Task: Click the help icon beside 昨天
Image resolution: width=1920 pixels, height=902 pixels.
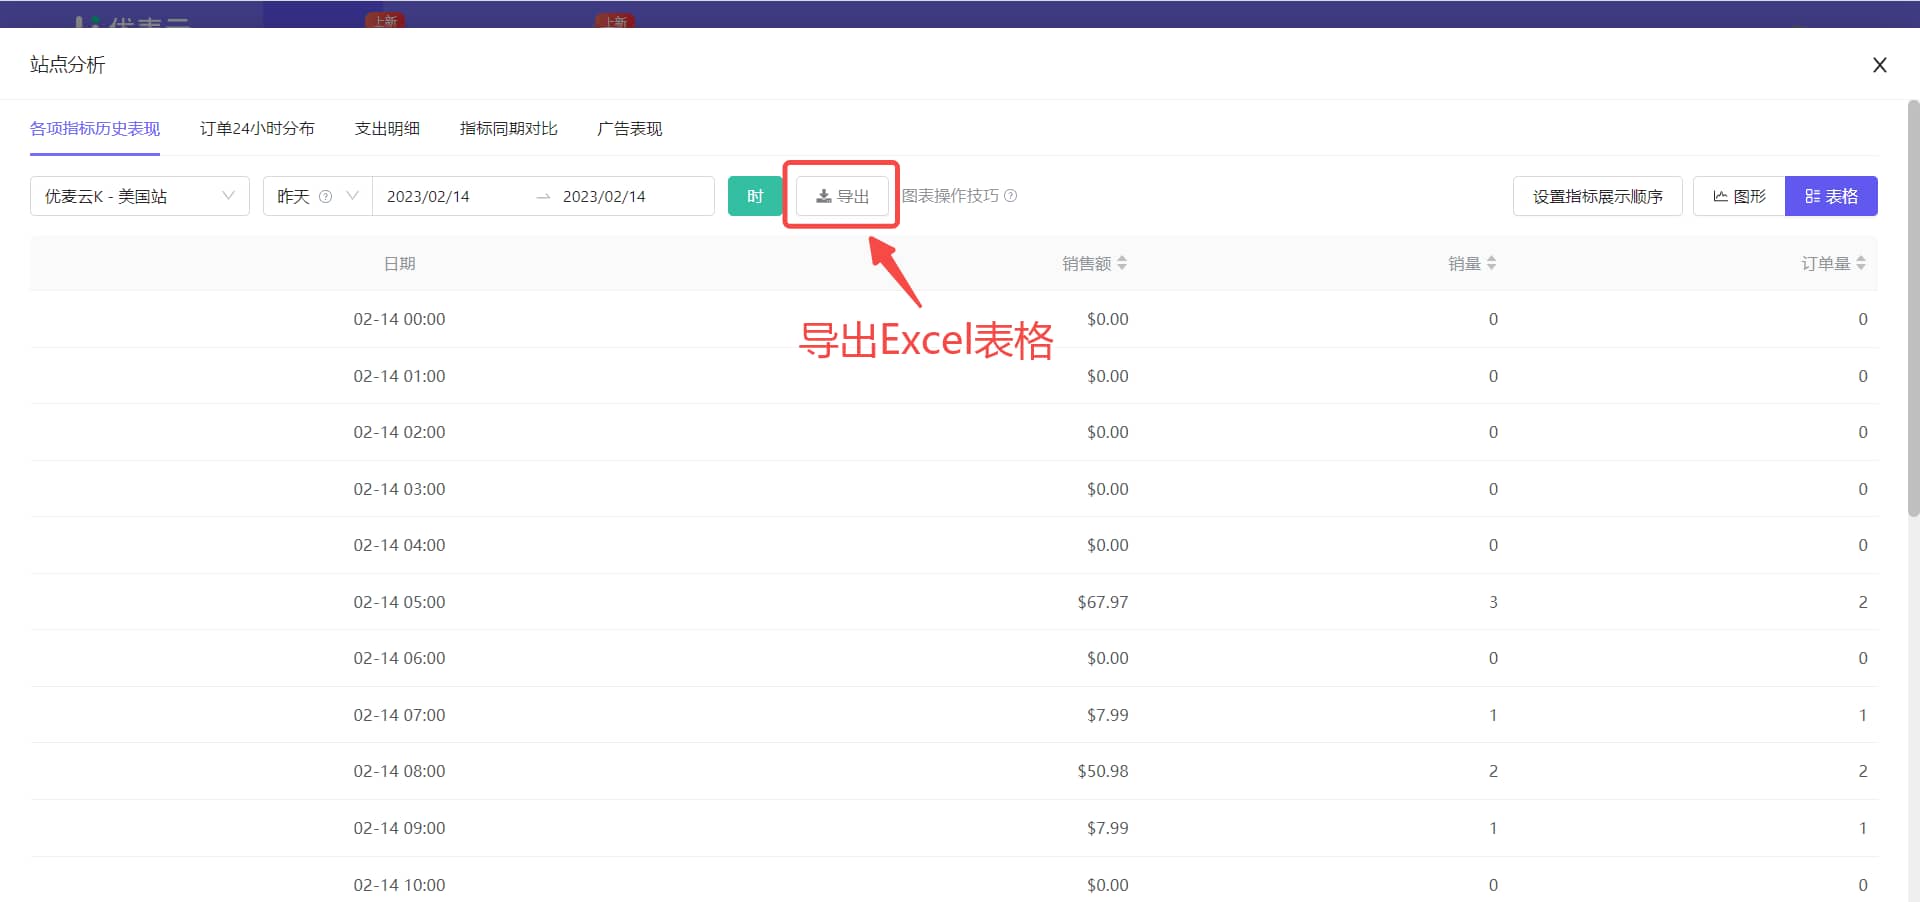Action: 325,197
